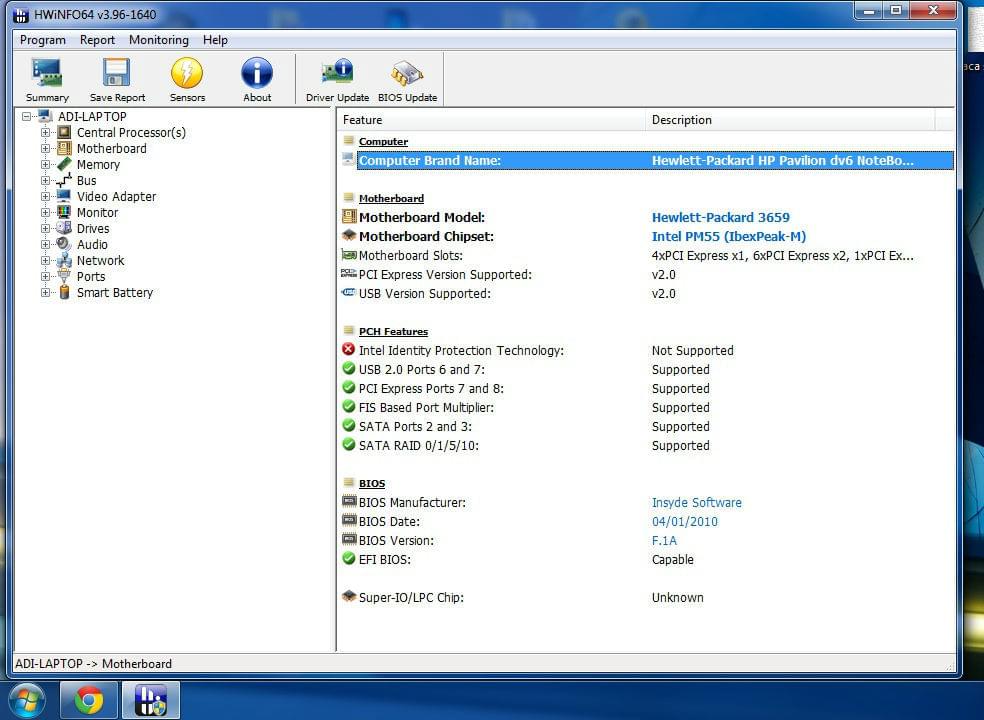Click the Audio speaker icon in the tree
This screenshot has width=984, height=720.
tap(64, 244)
